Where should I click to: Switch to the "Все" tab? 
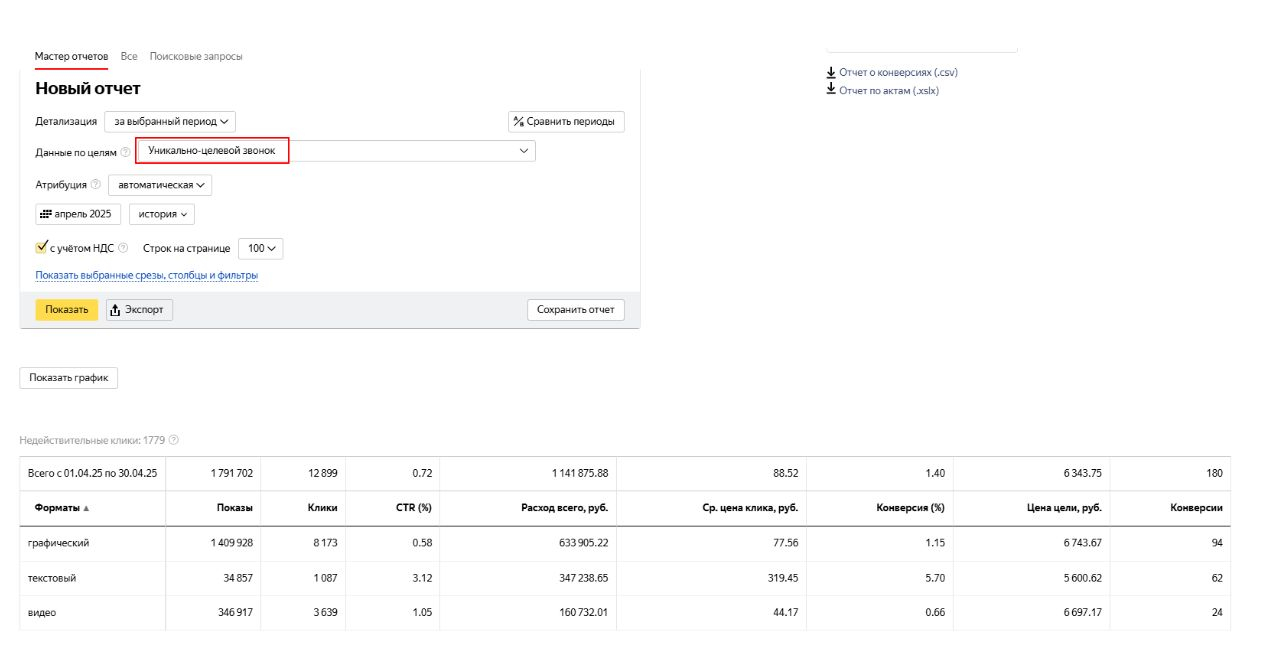(x=129, y=56)
